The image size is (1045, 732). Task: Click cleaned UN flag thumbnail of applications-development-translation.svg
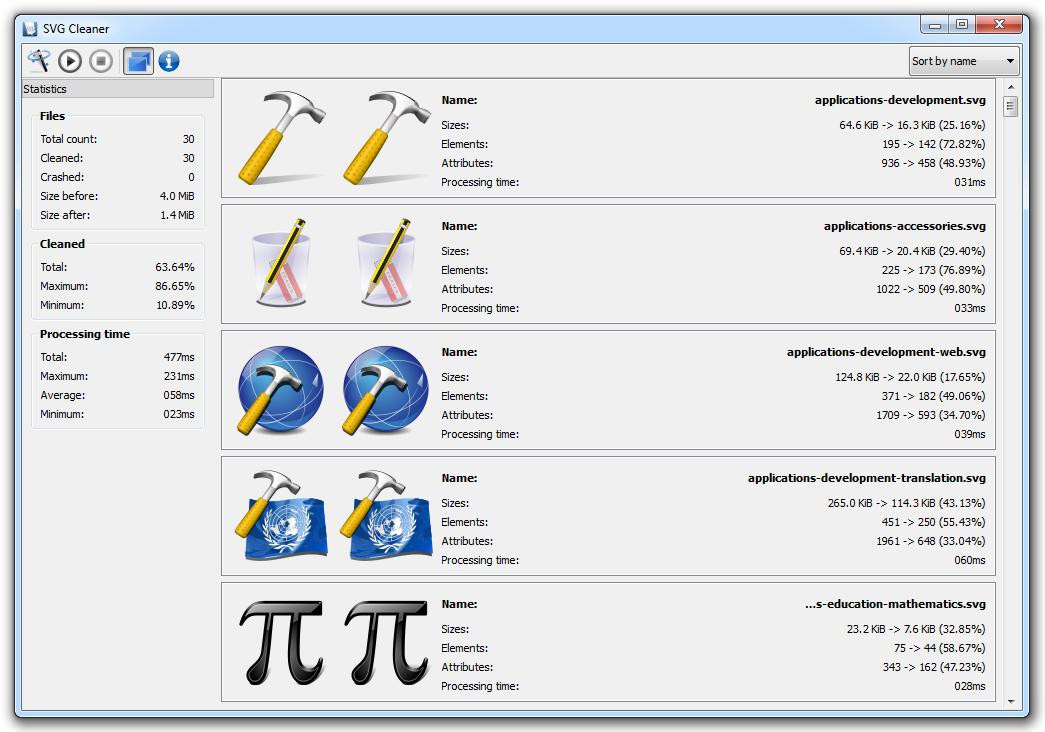click(386, 515)
